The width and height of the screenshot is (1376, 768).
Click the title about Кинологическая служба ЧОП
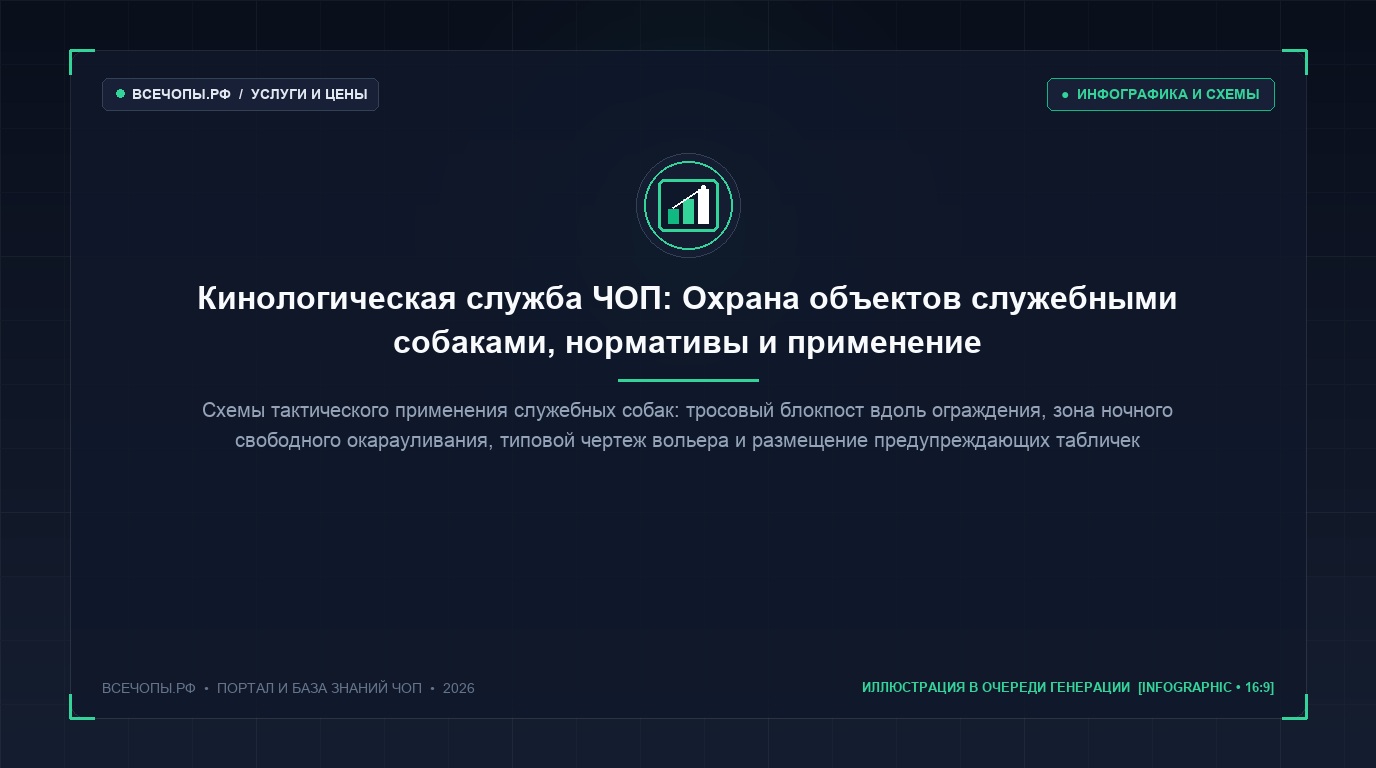coord(688,320)
